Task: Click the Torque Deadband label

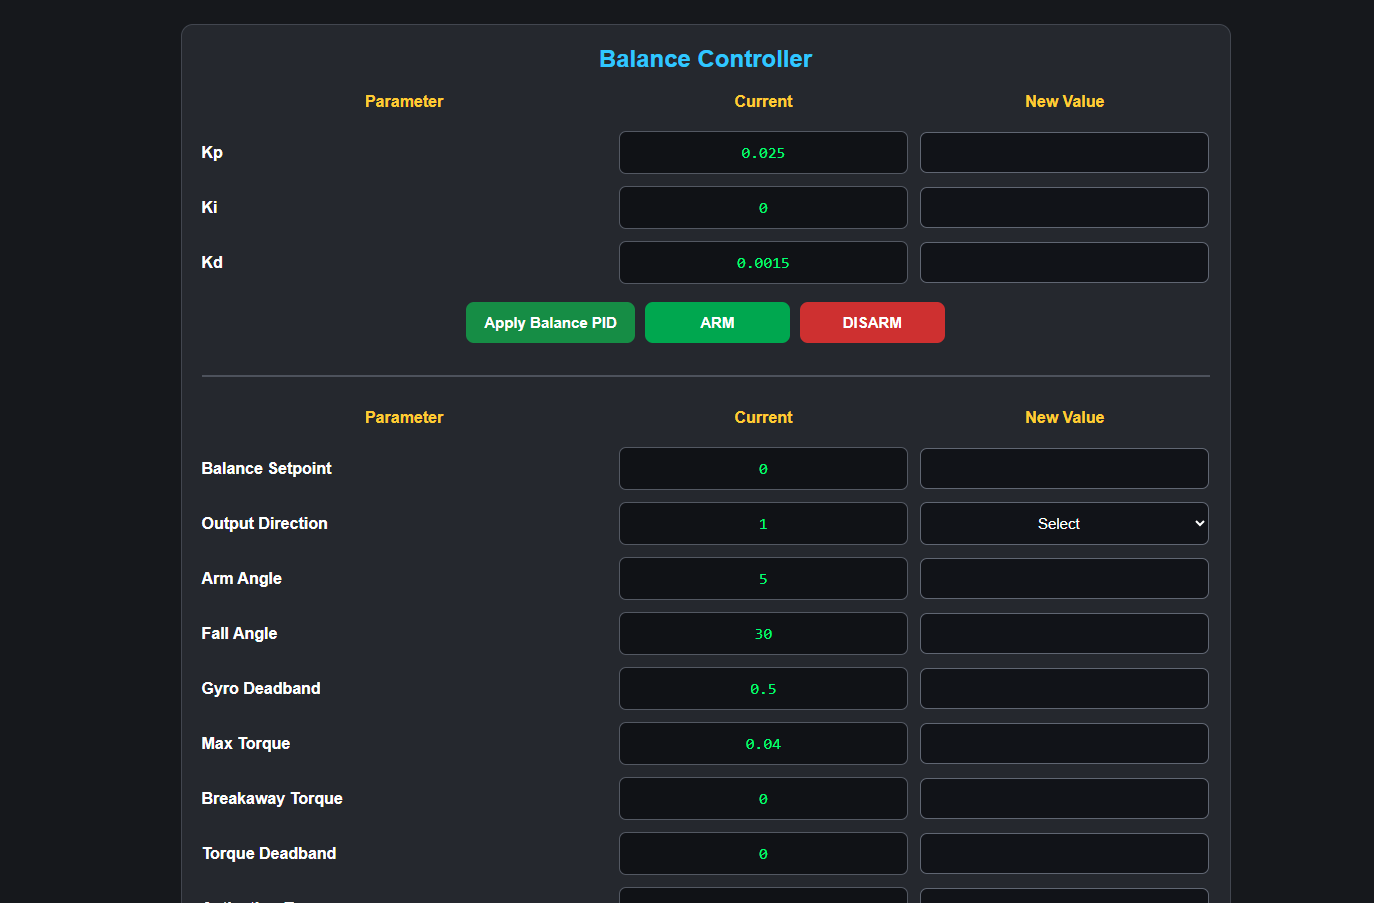Action: (269, 854)
